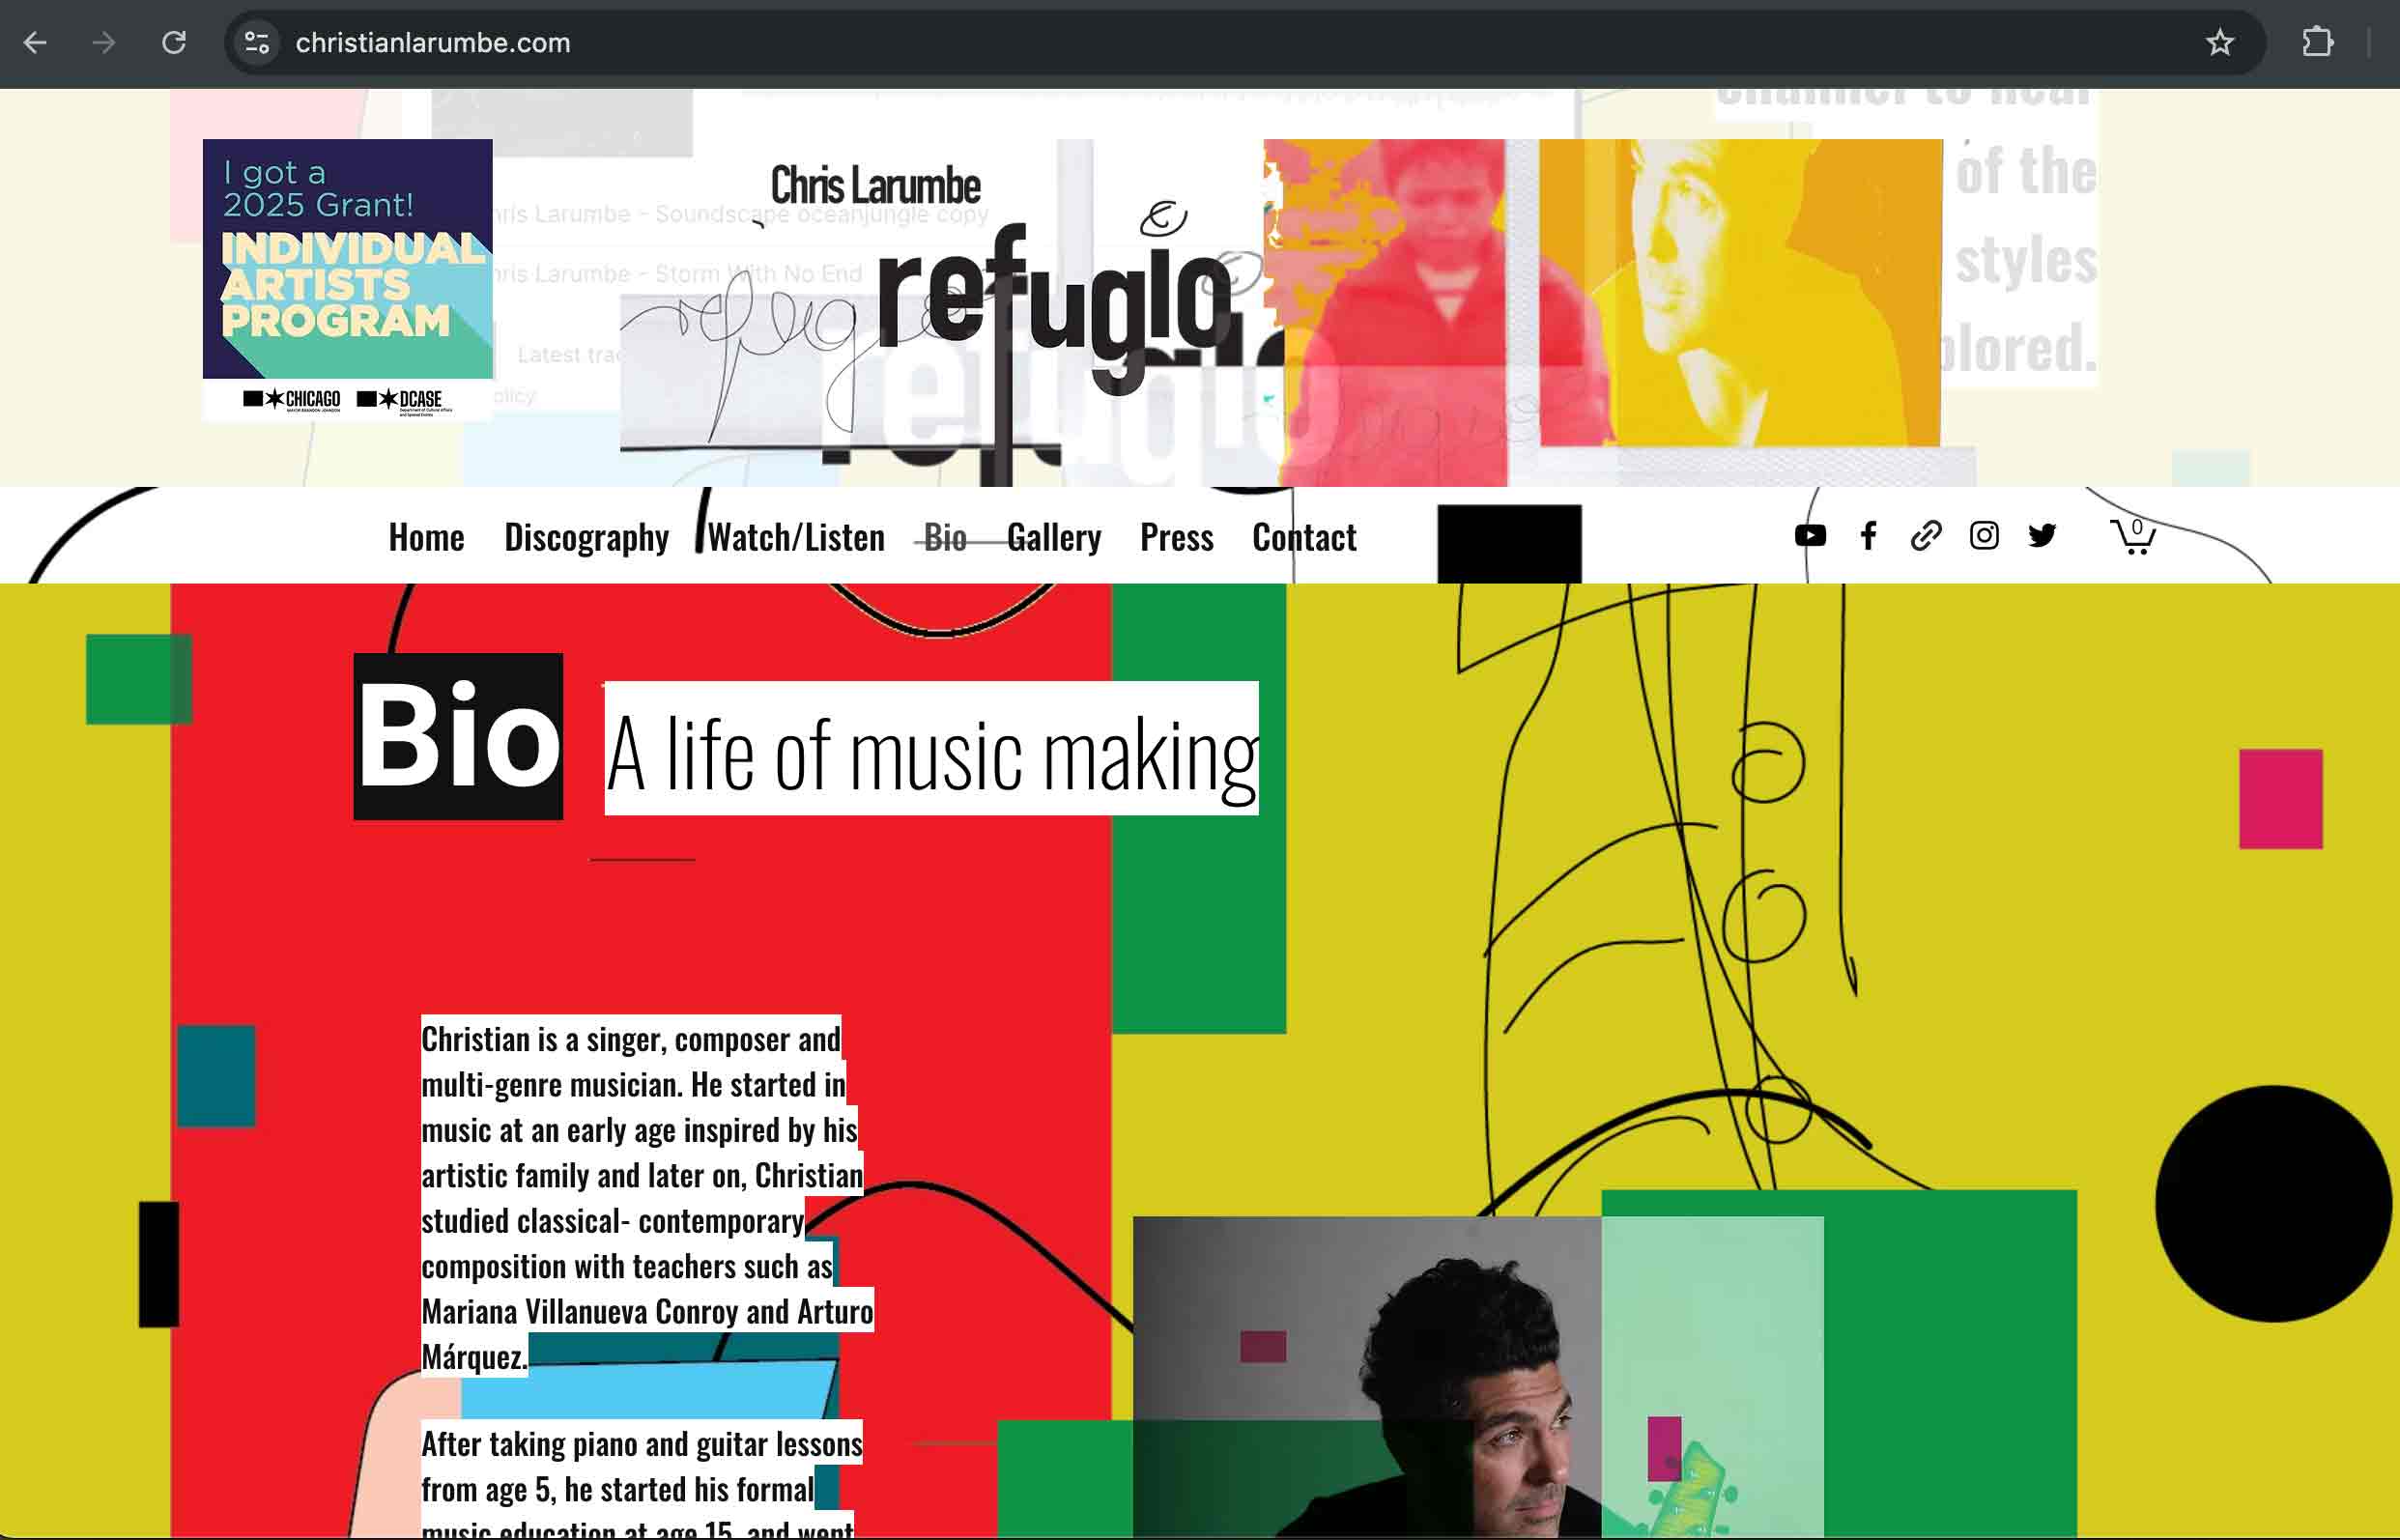This screenshot has height=1540, width=2400.
Task: Open the YouTube social icon
Action: coord(1810,536)
